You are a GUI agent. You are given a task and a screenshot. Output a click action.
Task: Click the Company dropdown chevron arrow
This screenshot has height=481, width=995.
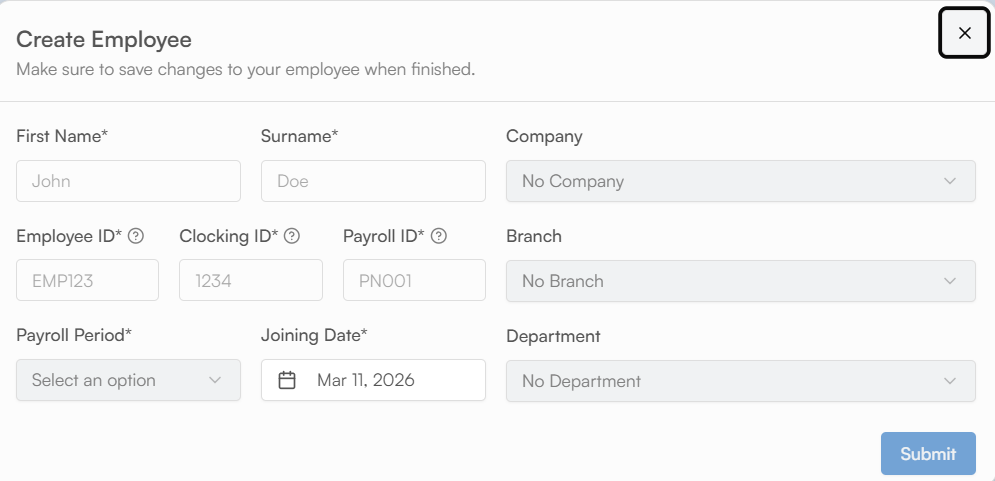[x=949, y=181]
